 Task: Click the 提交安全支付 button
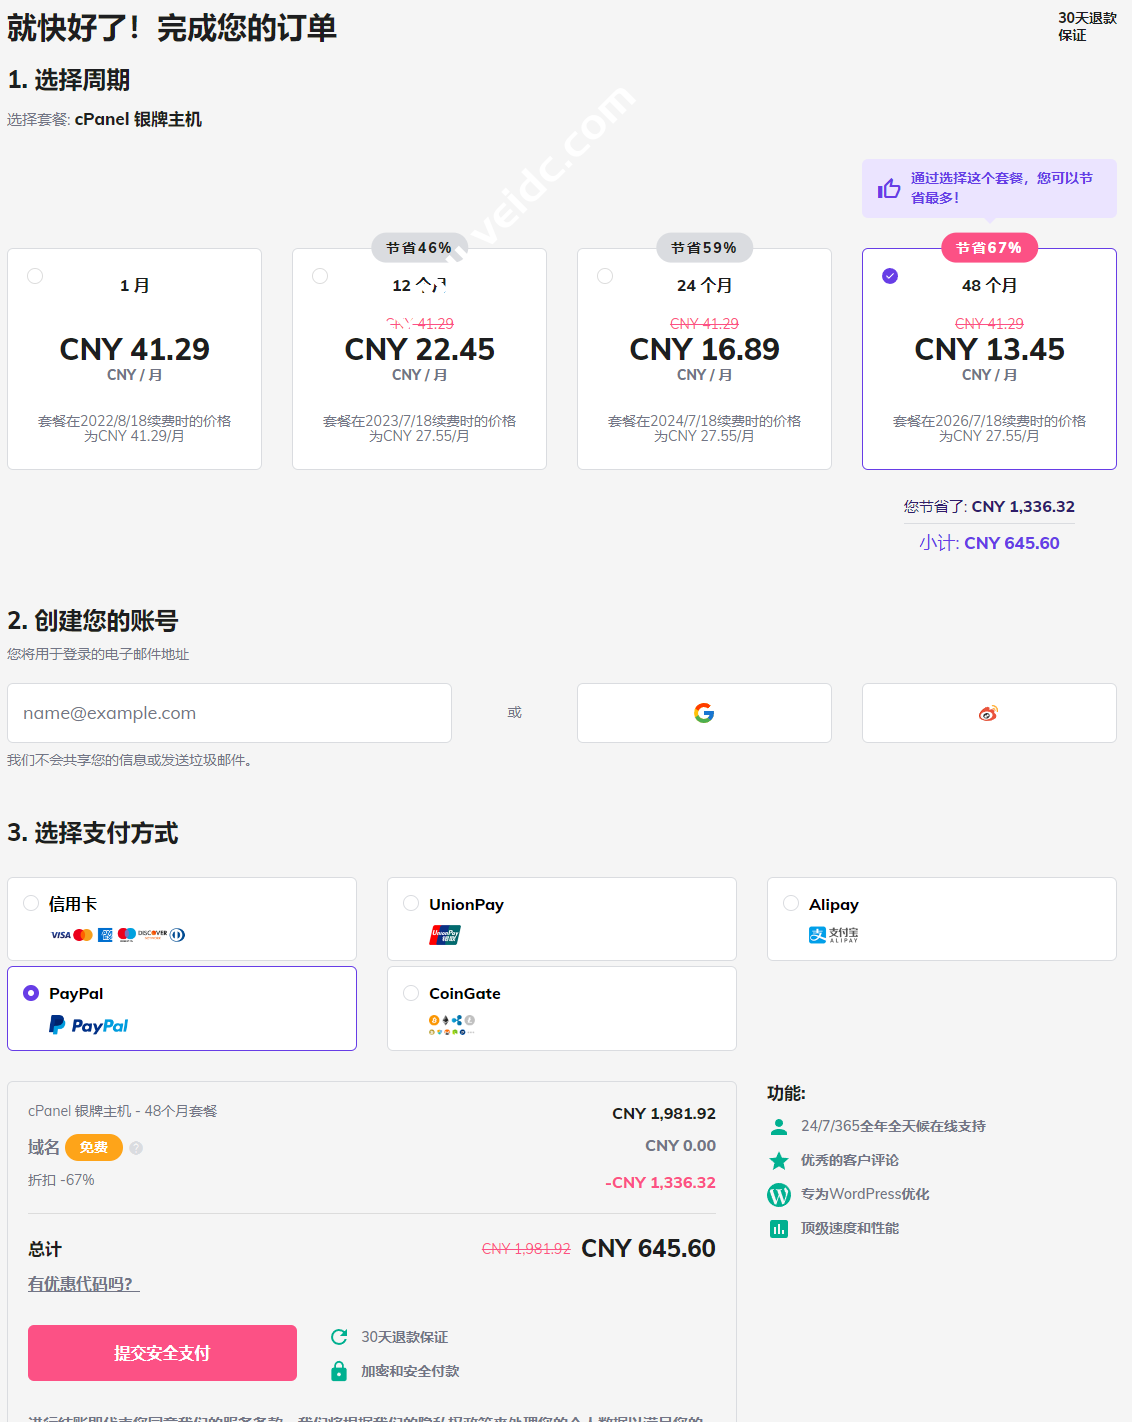(162, 1353)
